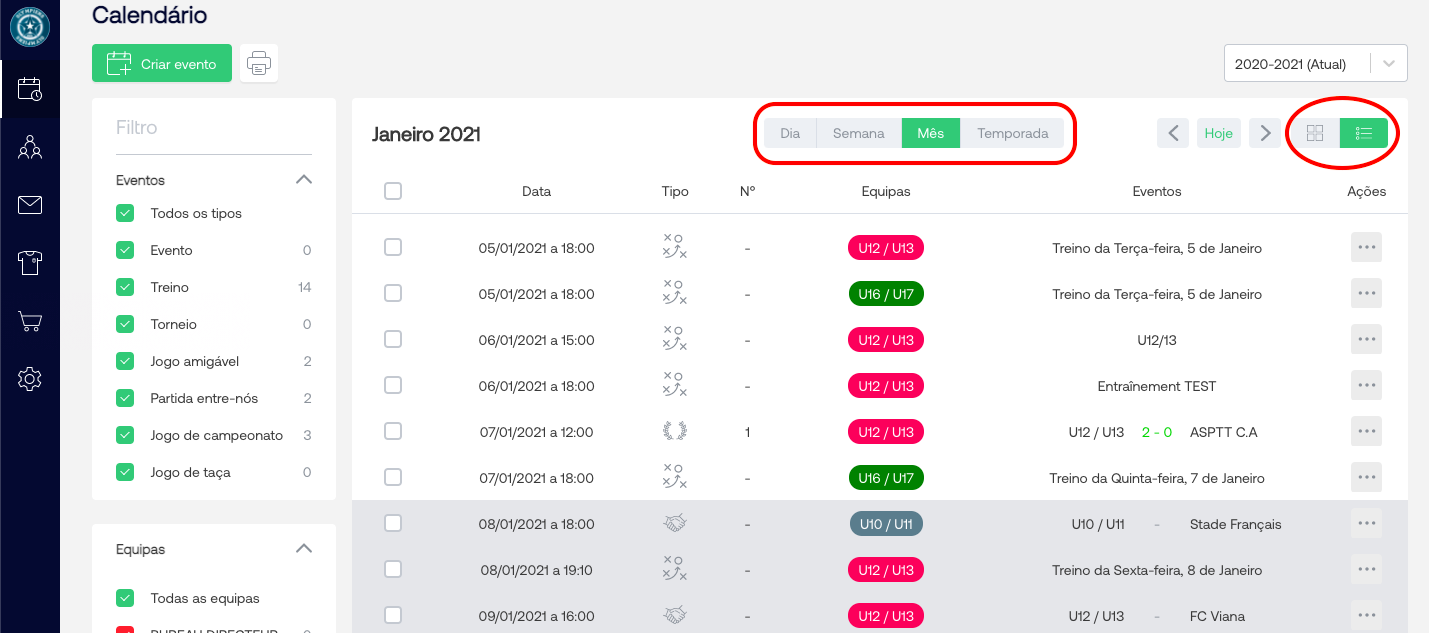
Task: Switch to the Temporada view tab
Action: coord(1012,133)
